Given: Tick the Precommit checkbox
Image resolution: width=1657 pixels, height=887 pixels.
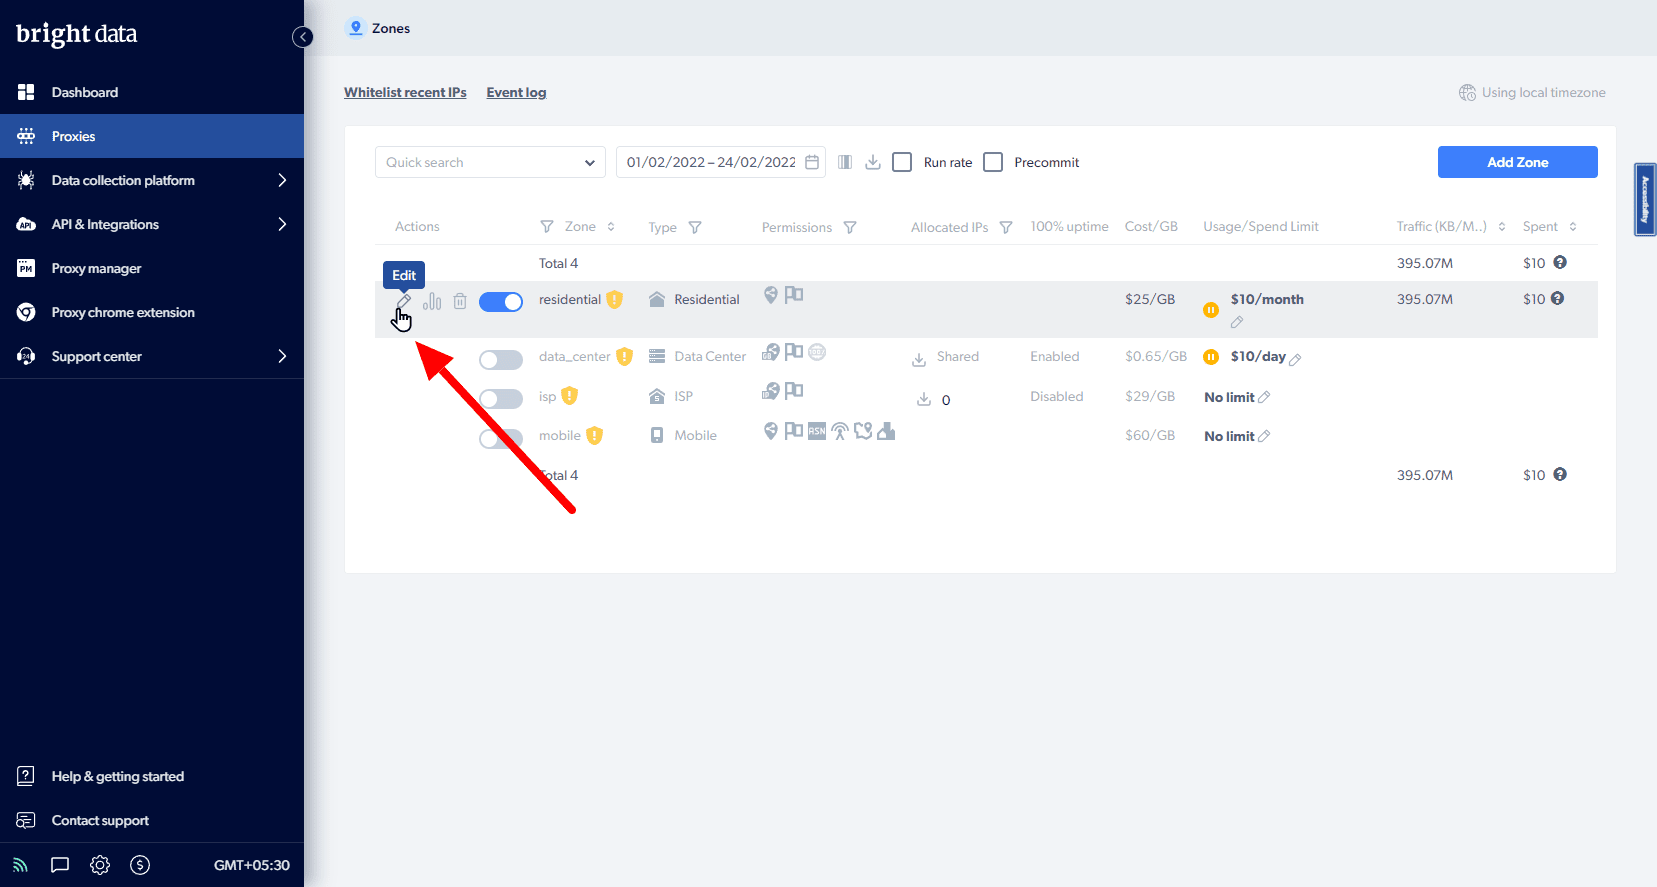Looking at the screenshot, I should click(993, 162).
